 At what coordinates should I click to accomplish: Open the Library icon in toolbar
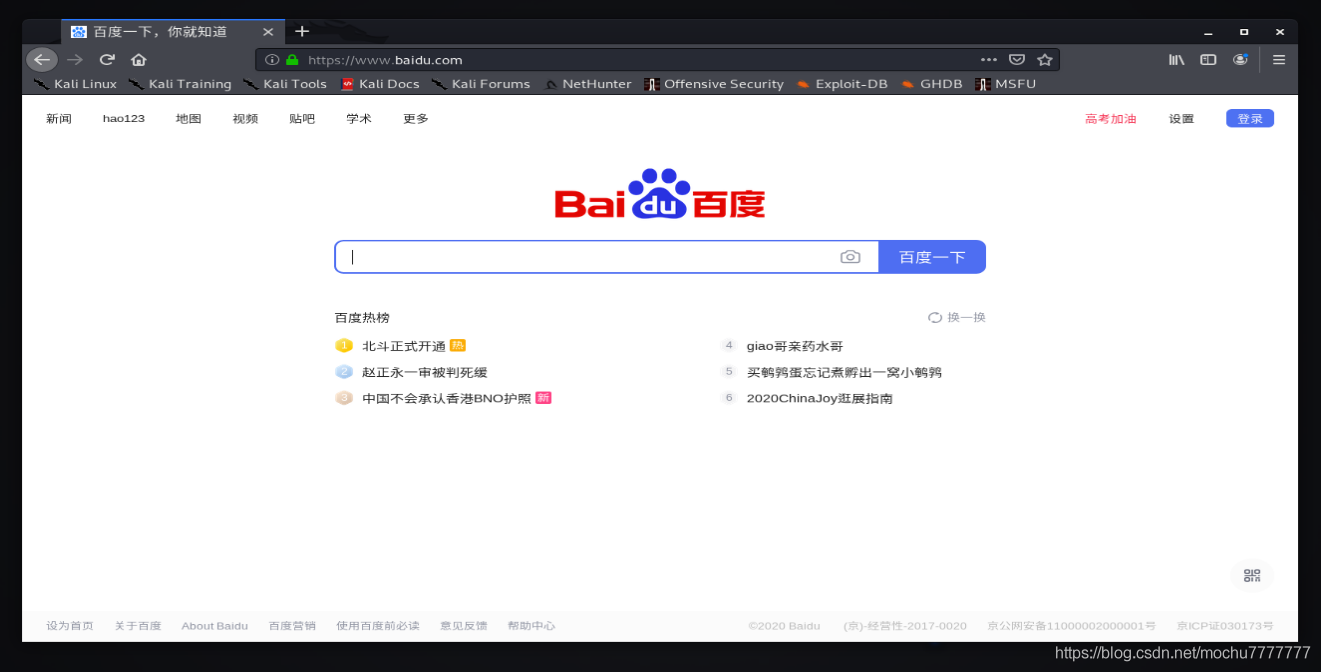pos(1177,60)
